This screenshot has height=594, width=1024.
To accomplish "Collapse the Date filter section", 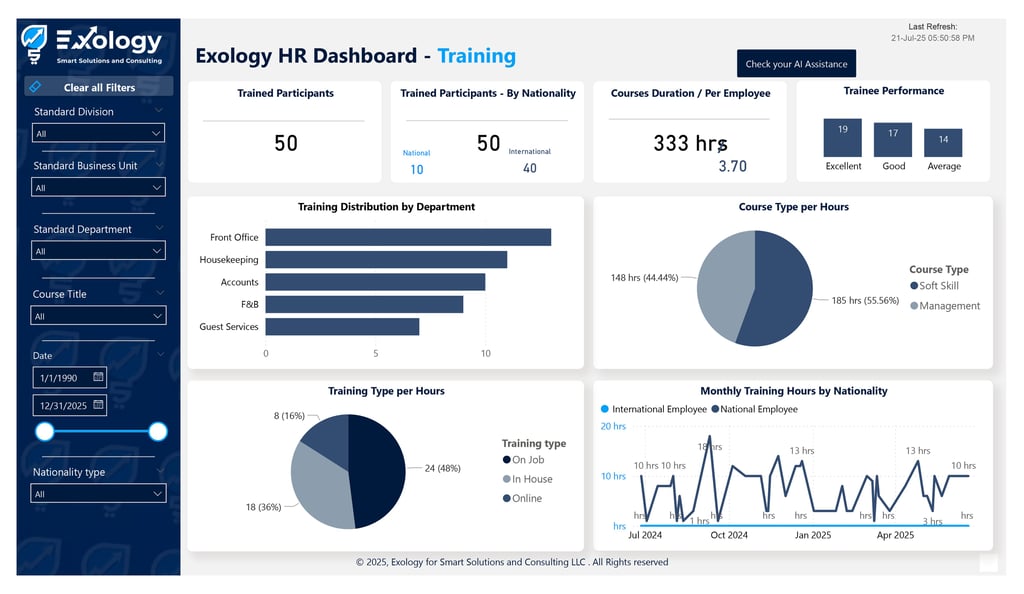I will (x=158, y=355).
